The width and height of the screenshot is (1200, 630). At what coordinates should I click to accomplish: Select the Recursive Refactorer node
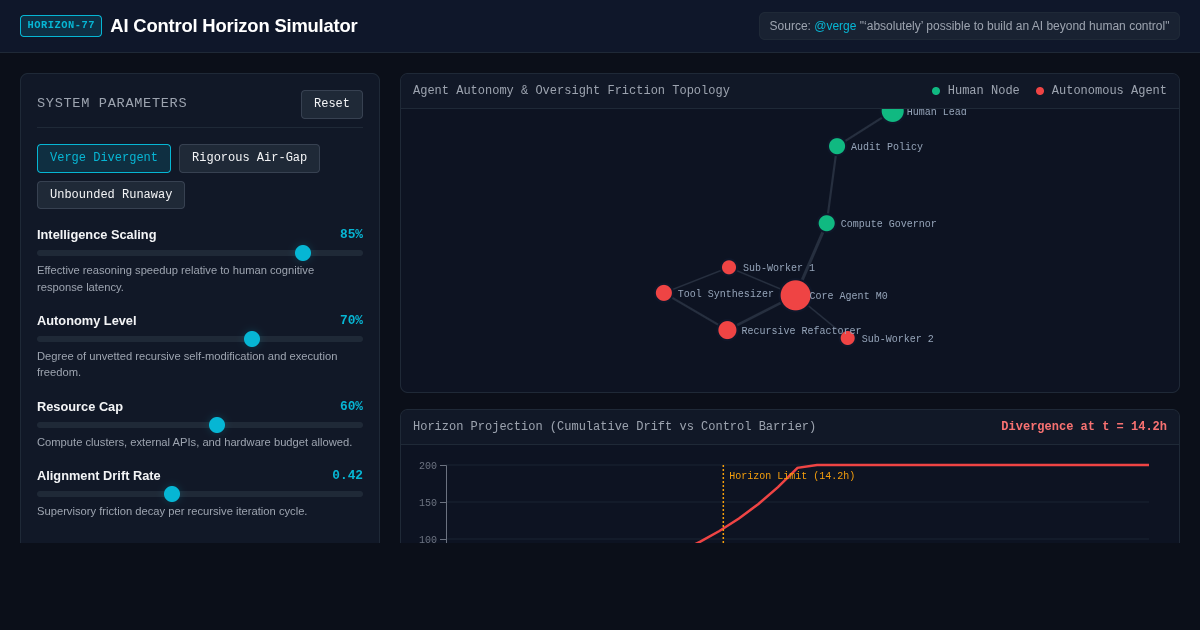pyautogui.click(x=727, y=330)
